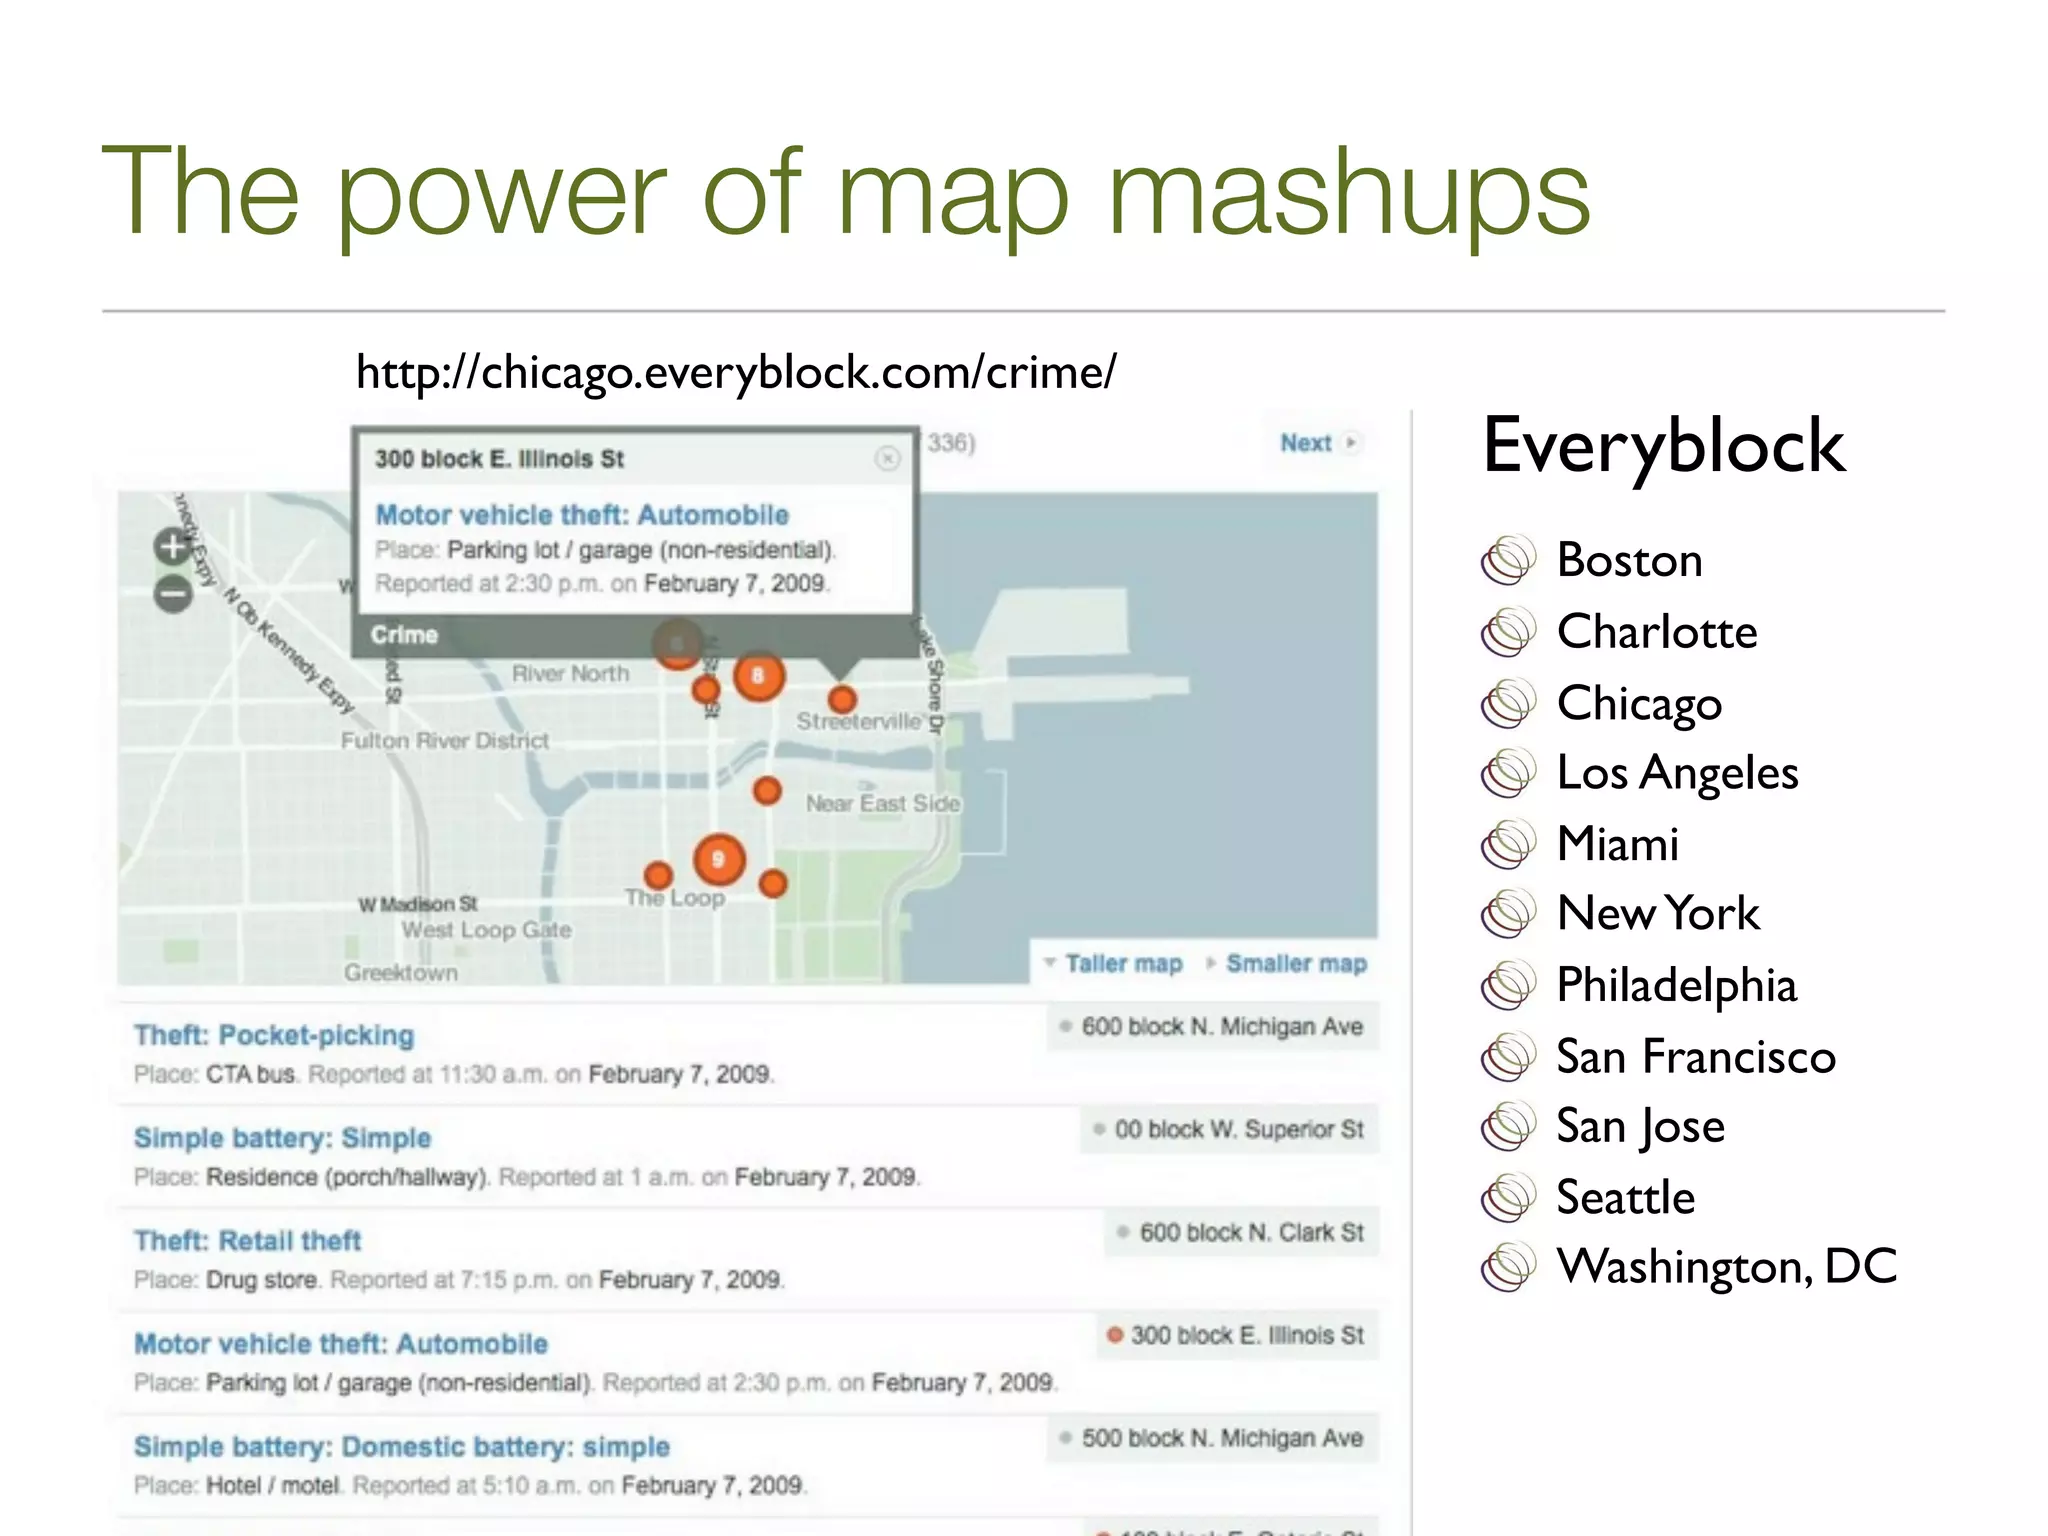
Task: Click the chicago.everyblock.com/crime URL text
Action: 736,373
